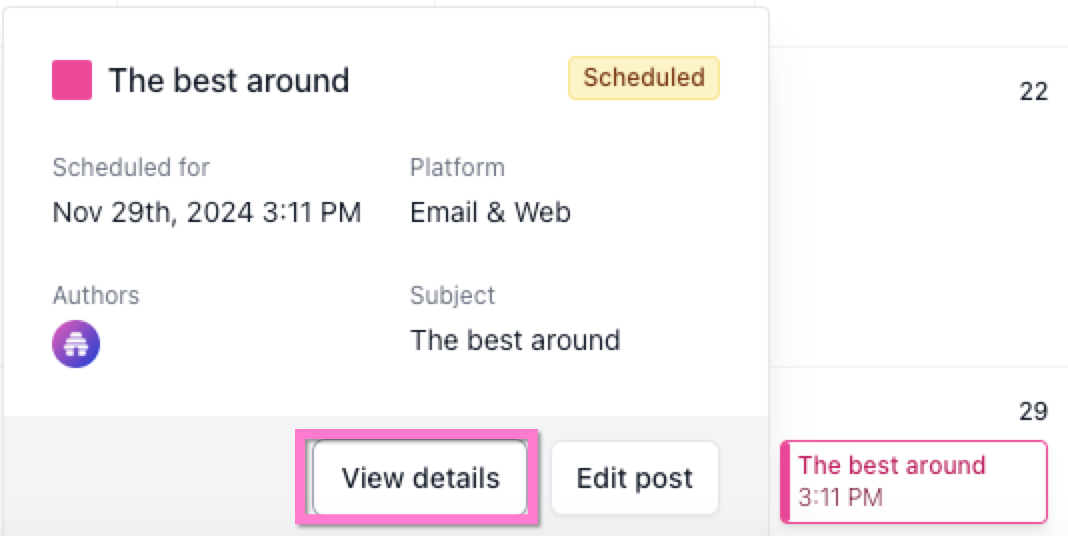
Task: Click the gray footer area left of View details
Action: (x=150, y=478)
